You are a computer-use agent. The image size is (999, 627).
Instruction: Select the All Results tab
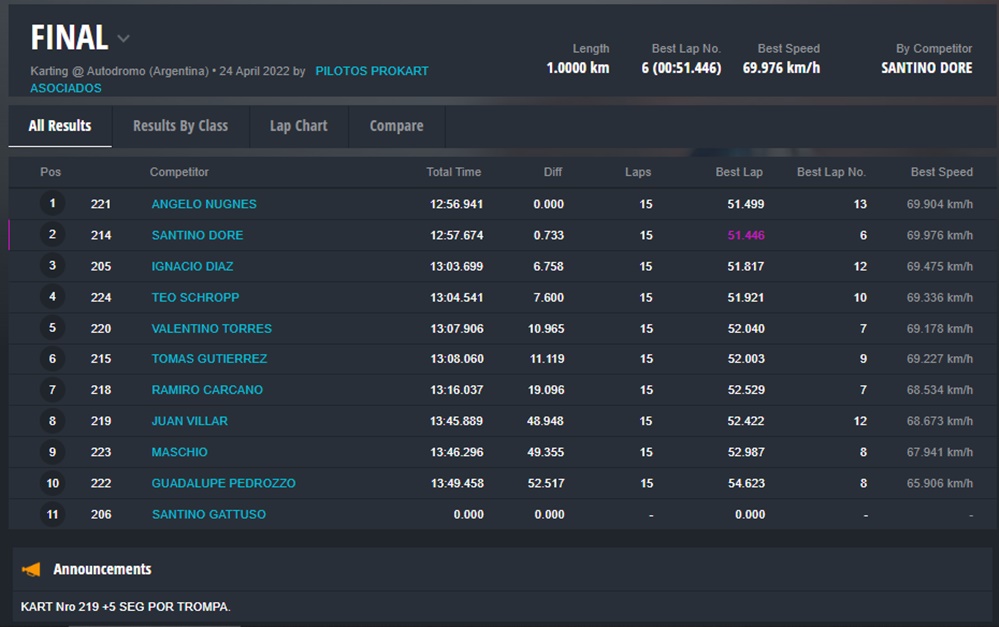[x=60, y=126]
